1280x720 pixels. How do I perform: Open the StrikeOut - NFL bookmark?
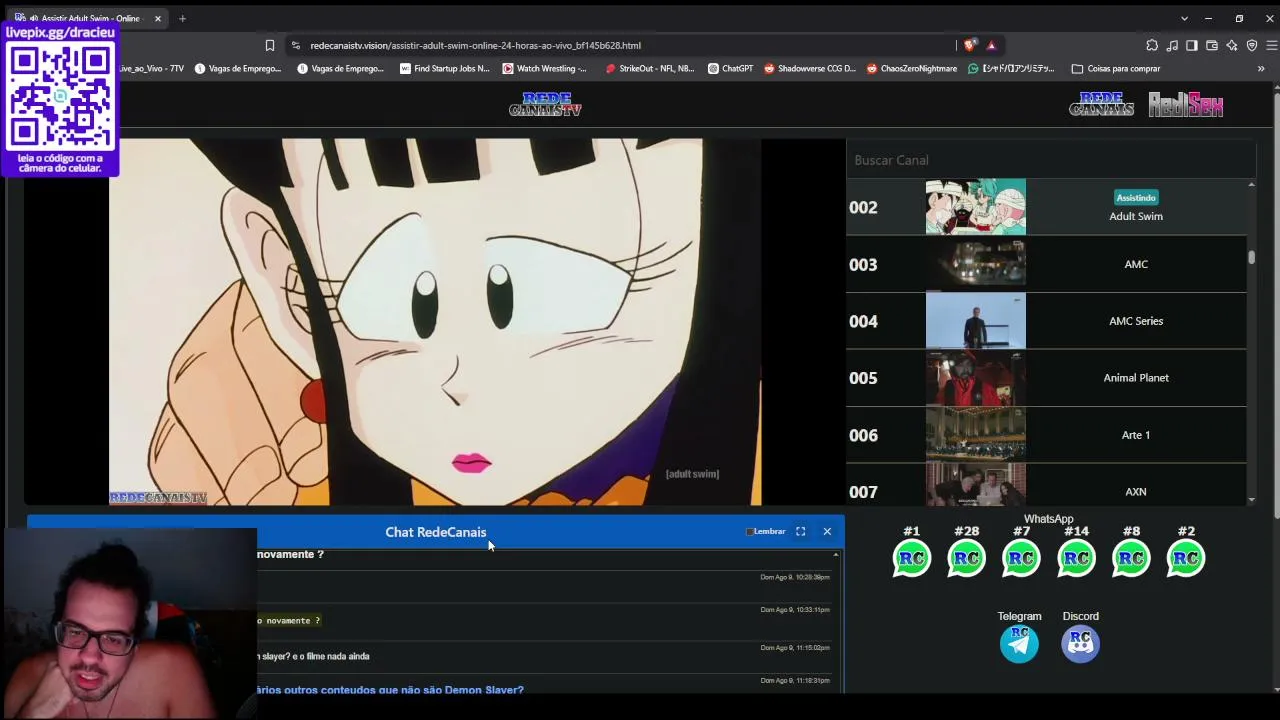[x=650, y=69]
